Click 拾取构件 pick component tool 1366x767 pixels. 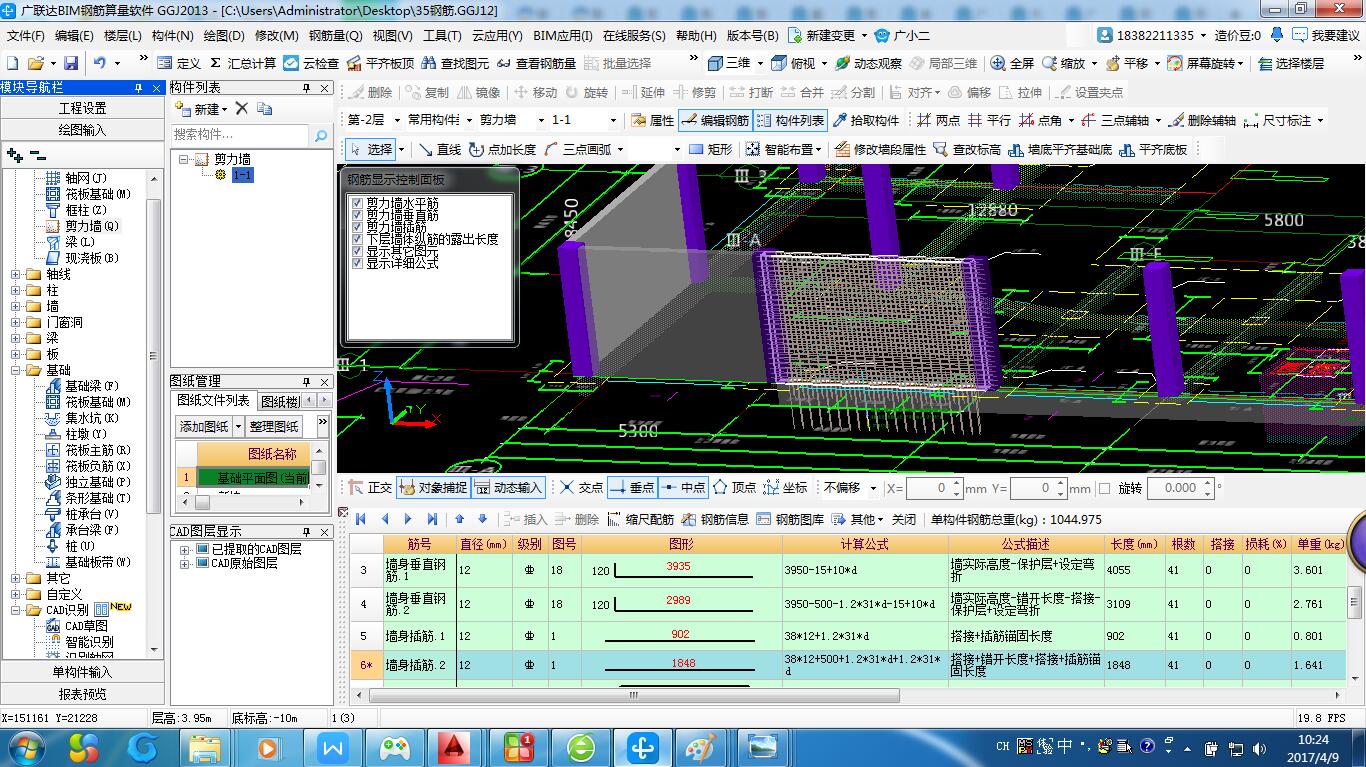pyautogui.click(x=866, y=120)
